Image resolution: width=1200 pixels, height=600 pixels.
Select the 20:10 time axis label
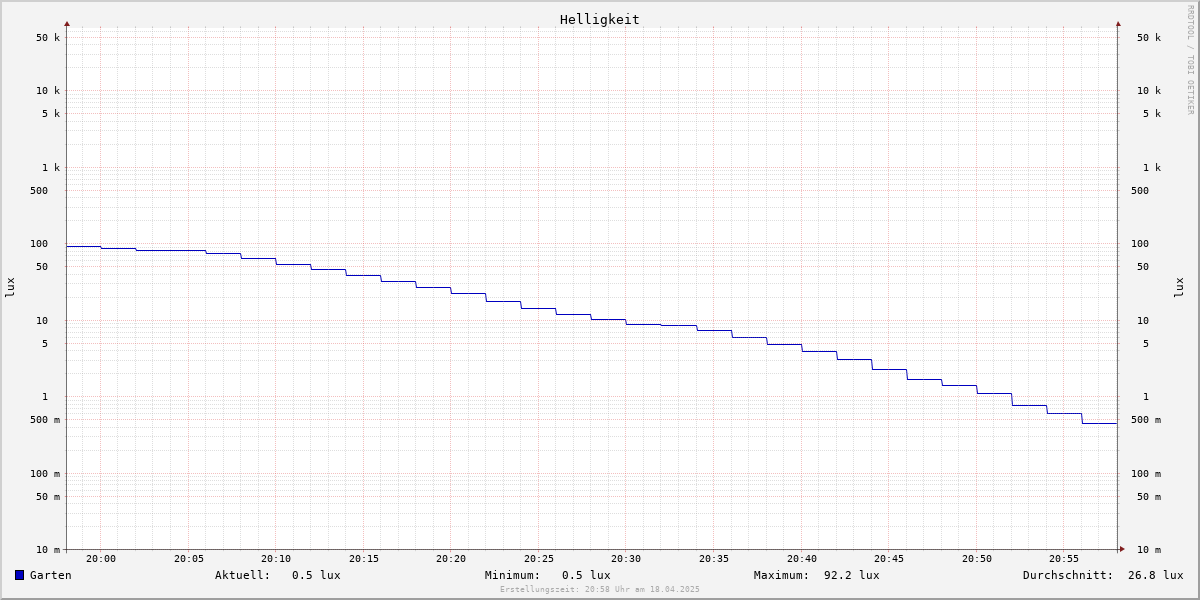276,559
